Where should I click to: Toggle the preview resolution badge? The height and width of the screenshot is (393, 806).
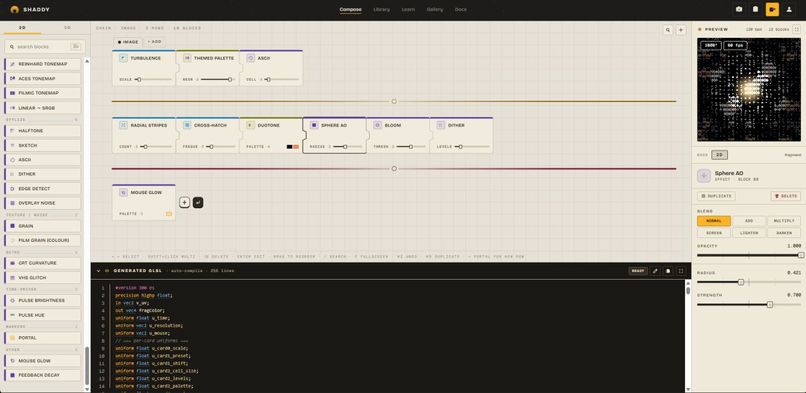click(x=710, y=45)
